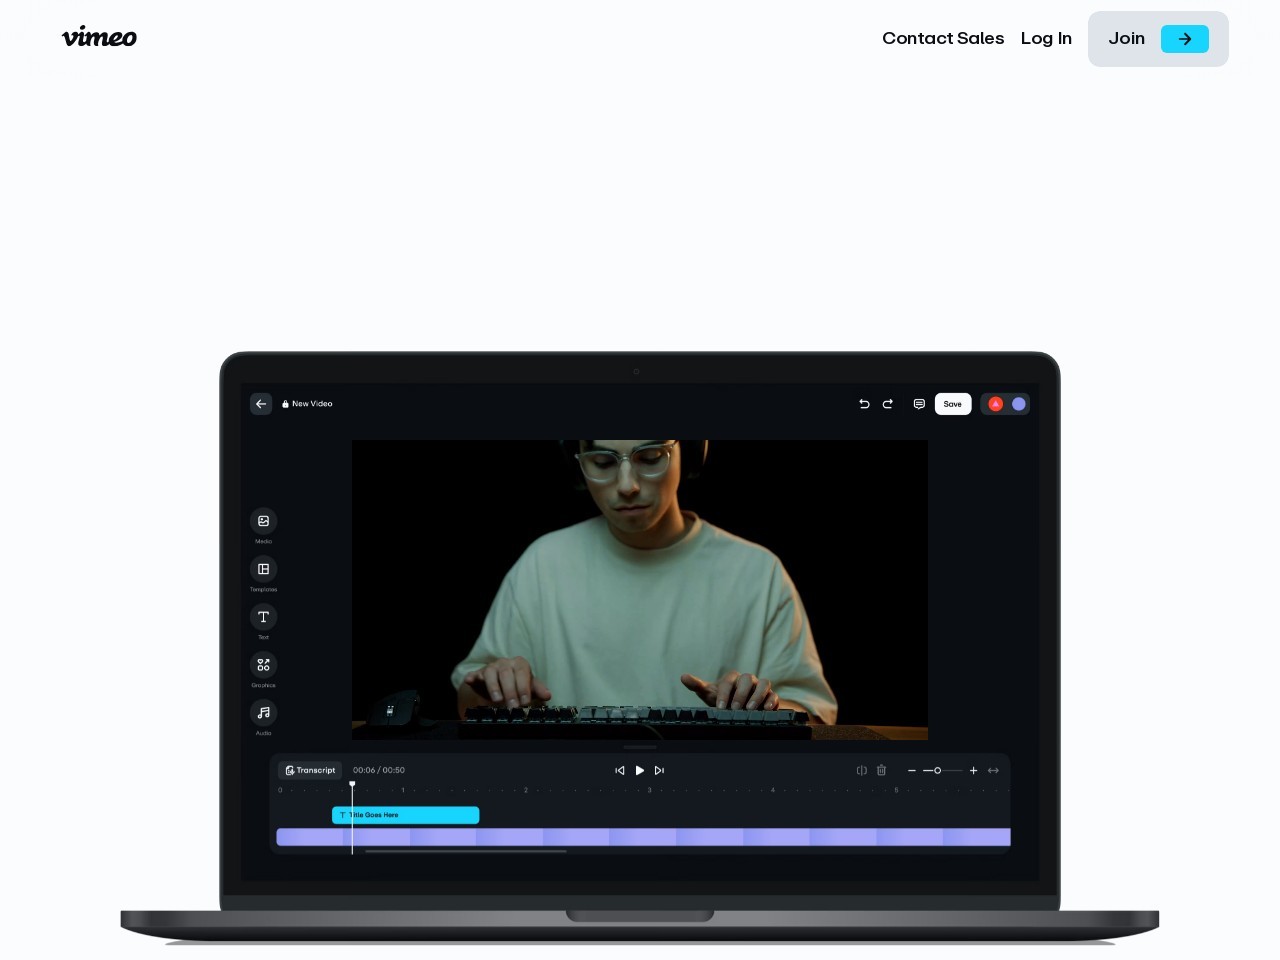The width and height of the screenshot is (1280, 960).
Task: Toggle the Transcript panel
Action: click(x=309, y=770)
